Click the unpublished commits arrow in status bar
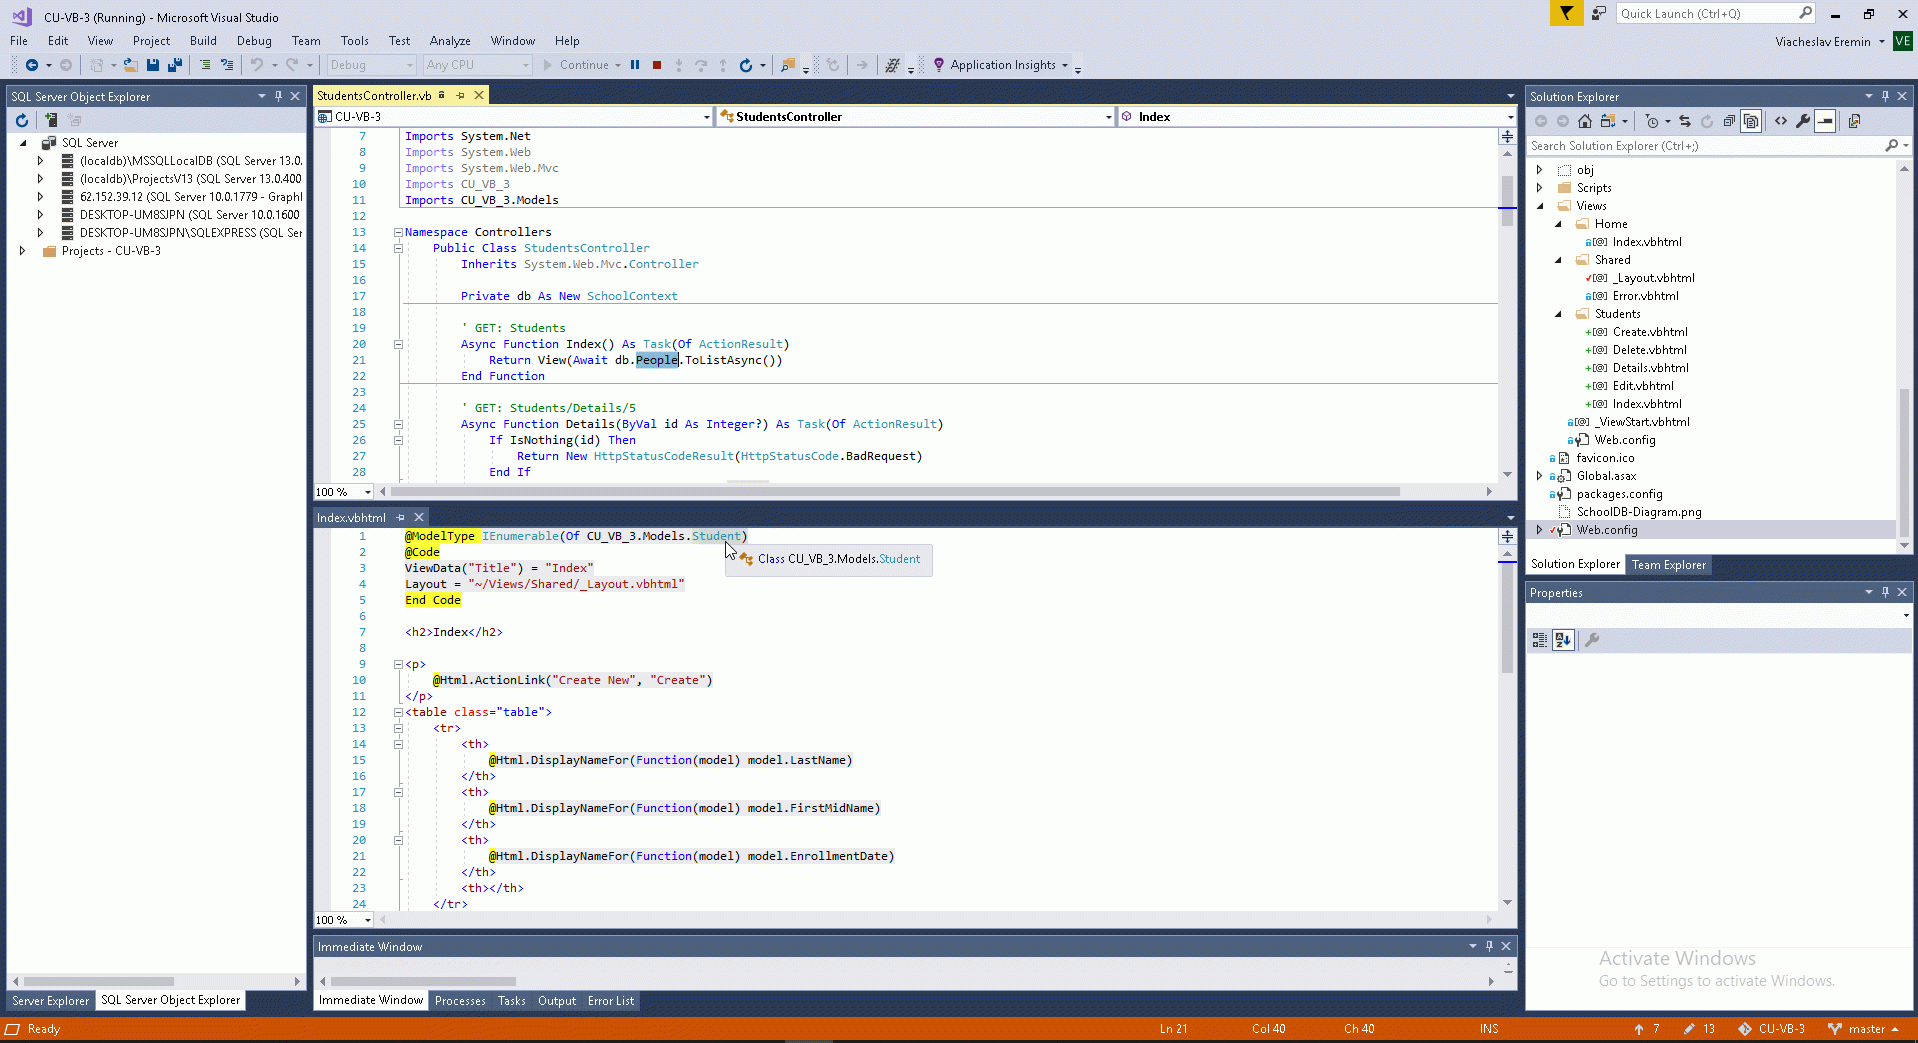Image resolution: width=1918 pixels, height=1043 pixels. click(1647, 1029)
